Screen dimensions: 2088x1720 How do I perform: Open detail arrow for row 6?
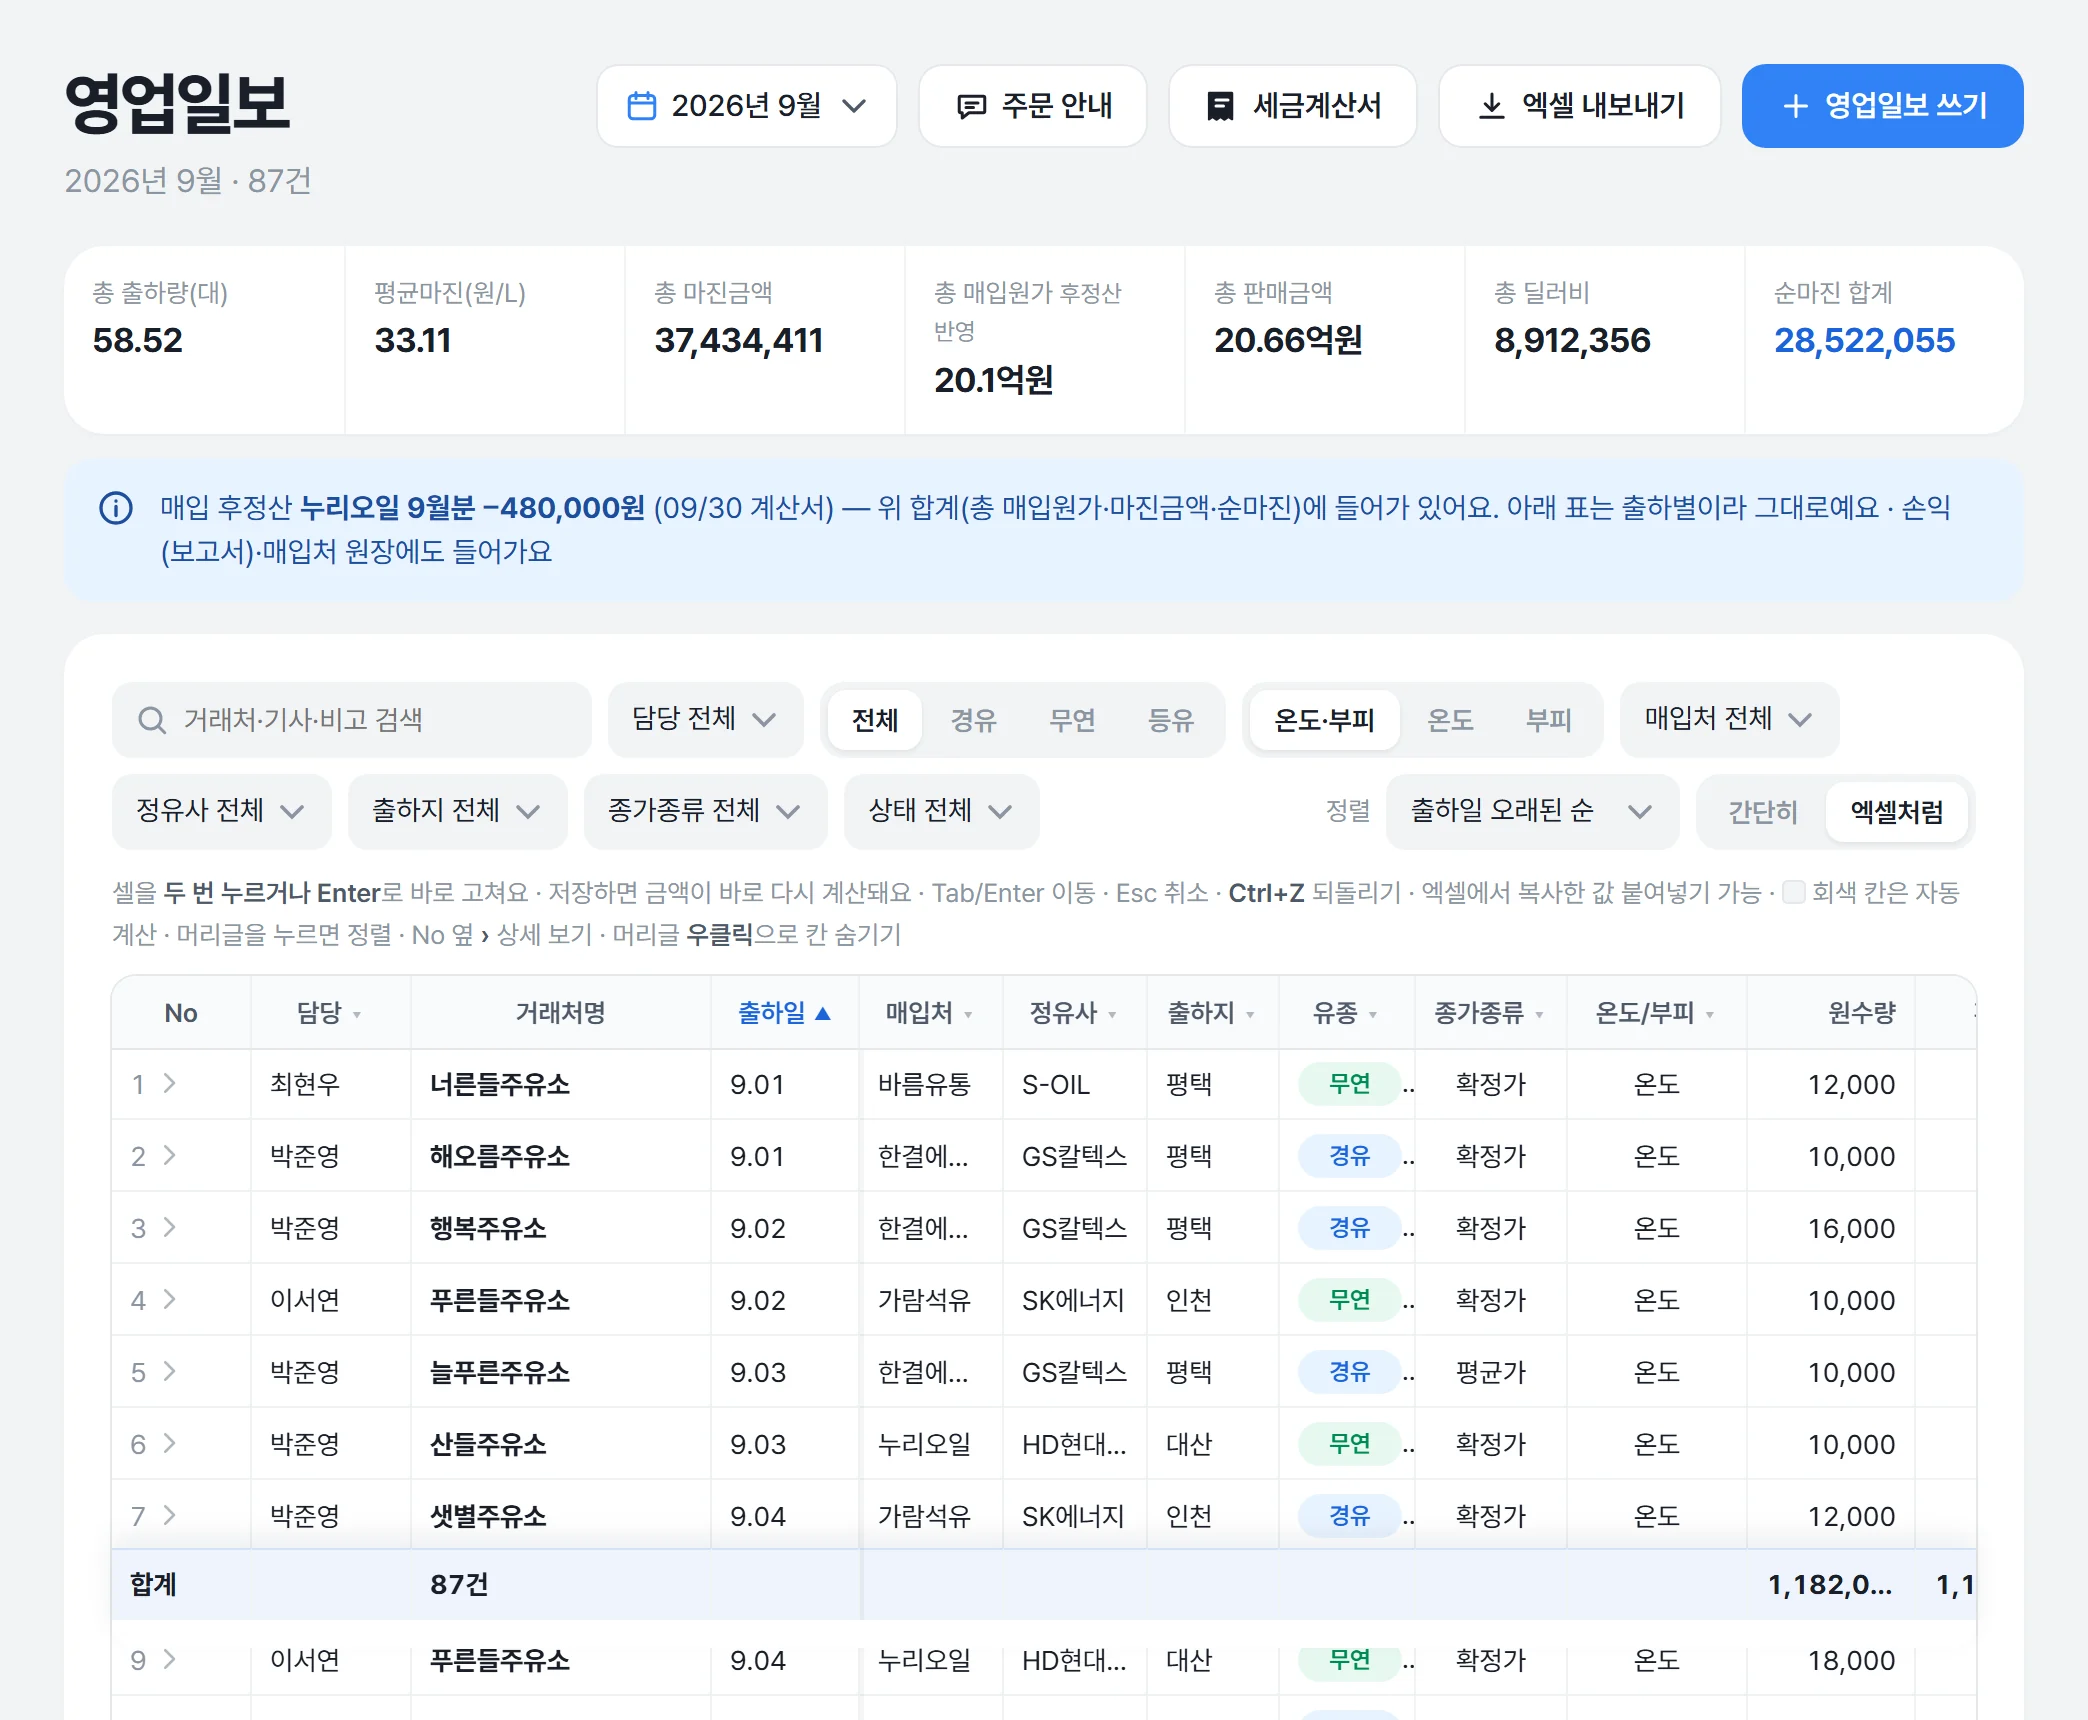169,1443
